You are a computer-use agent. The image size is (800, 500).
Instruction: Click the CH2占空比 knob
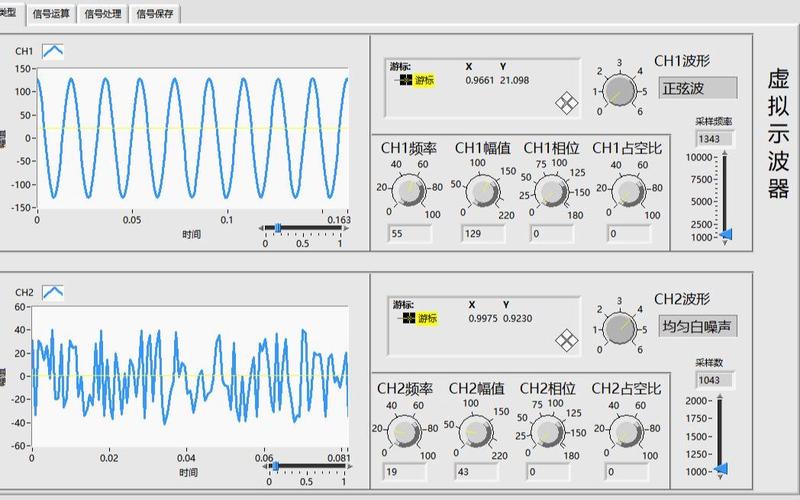coord(626,432)
